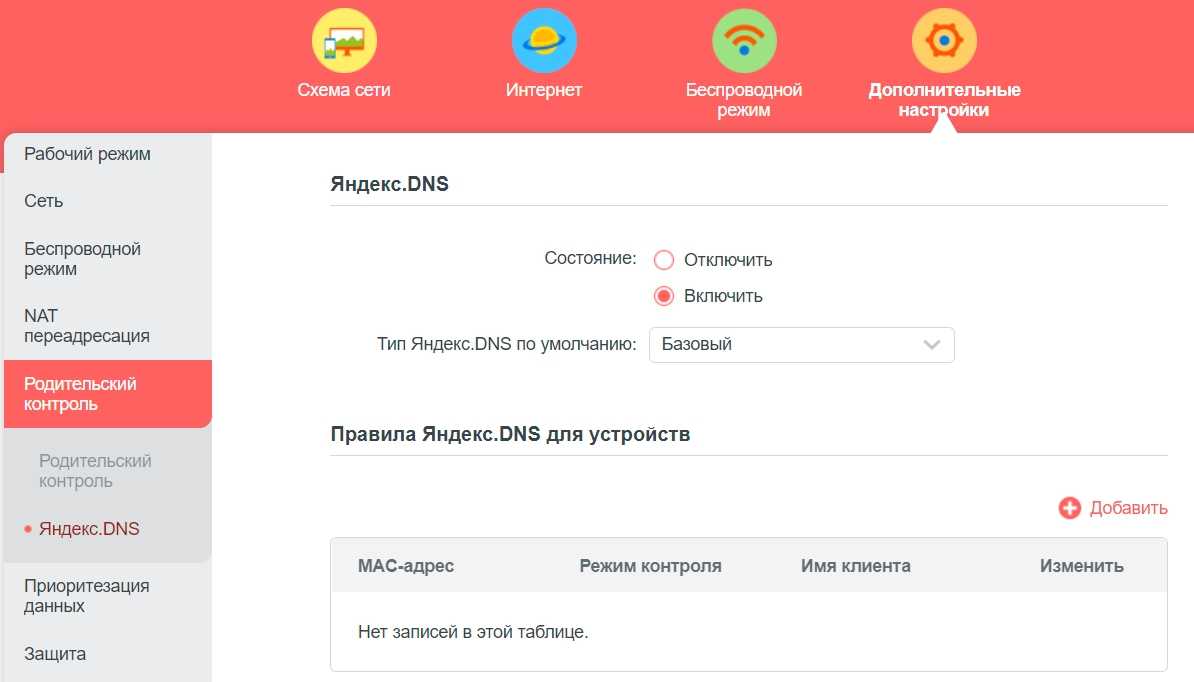This screenshot has height=682, width=1194.
Task: Click the Режим контроля column header
Action: (650, 566)
